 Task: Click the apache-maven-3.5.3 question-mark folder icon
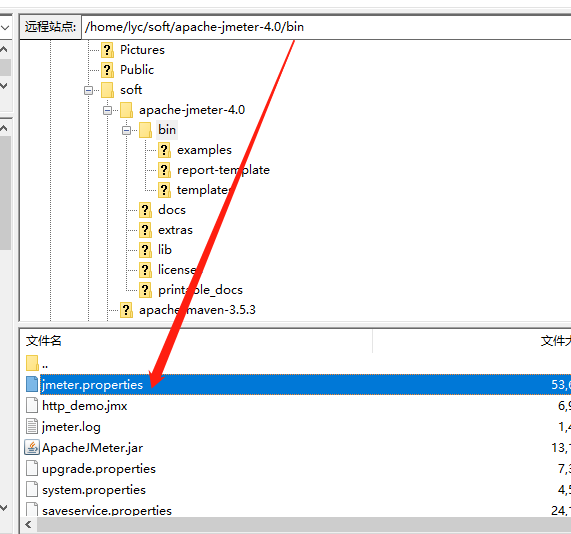126,310
